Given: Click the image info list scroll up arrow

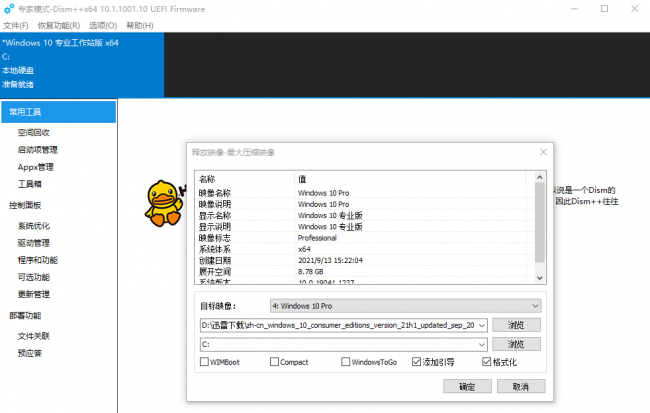Looking at the screenshot, I should pos(539,177).
